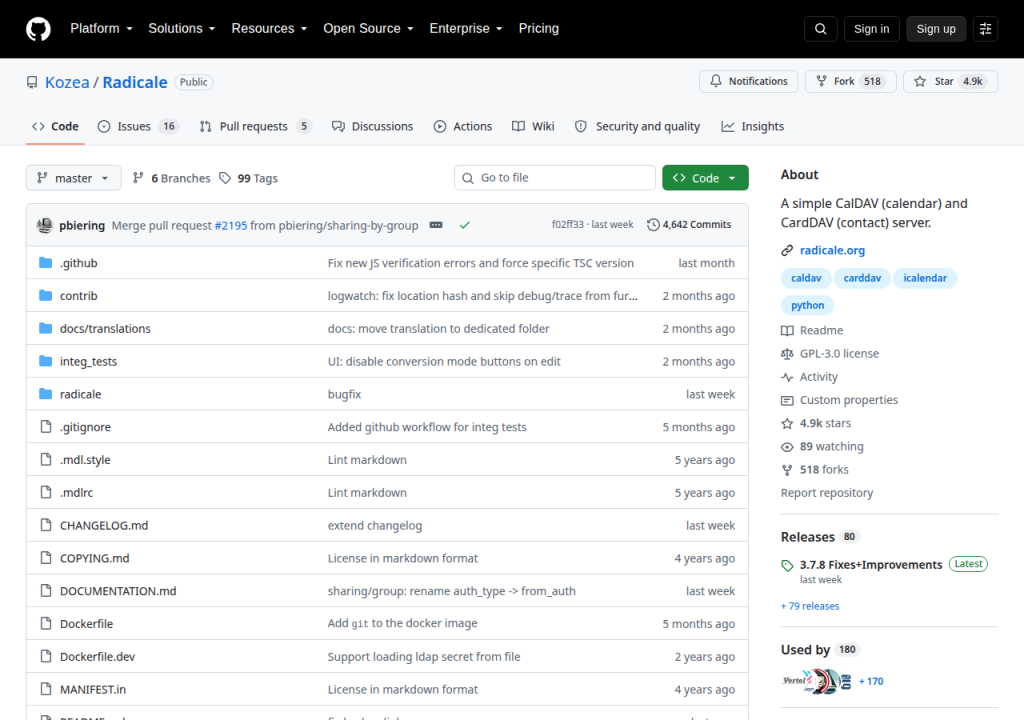This screenshot has height=720, width=1024.
Task: Open pull request #2195 link
Action: pos(231,225)
